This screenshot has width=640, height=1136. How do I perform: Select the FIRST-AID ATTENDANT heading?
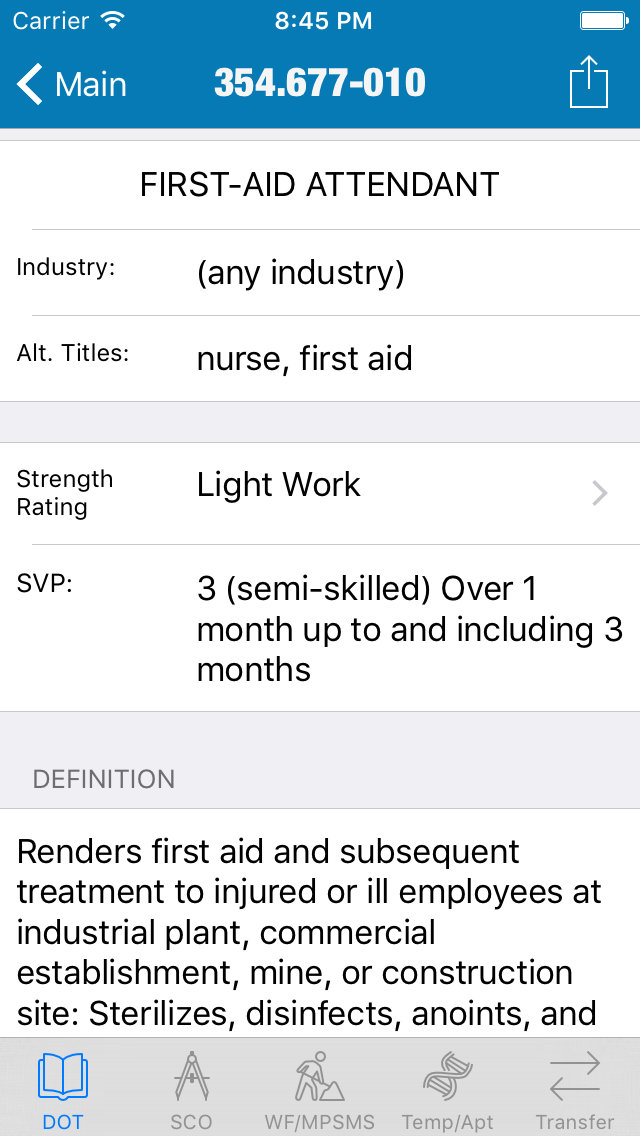point(320,185)
